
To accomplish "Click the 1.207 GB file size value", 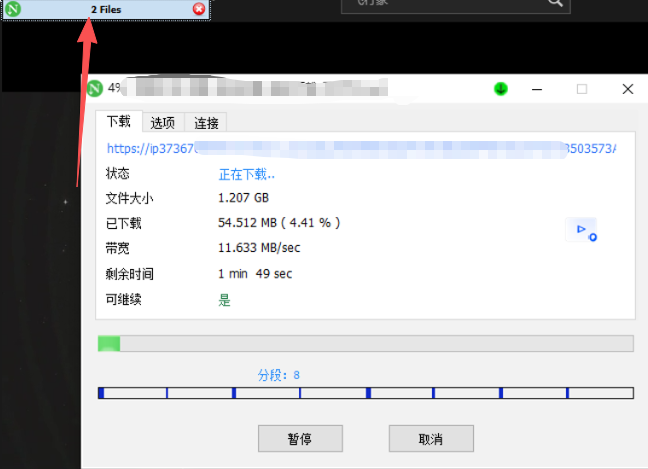I will [x=243, y=198].
